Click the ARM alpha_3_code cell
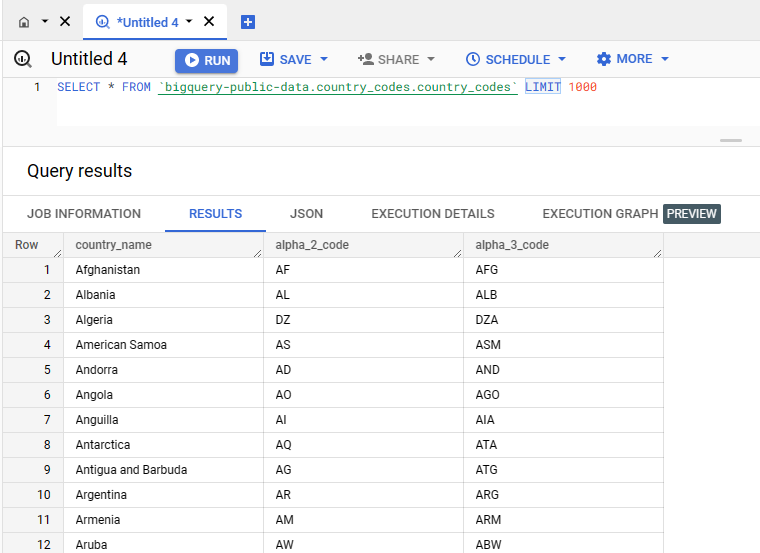 (x=564, y=520)
